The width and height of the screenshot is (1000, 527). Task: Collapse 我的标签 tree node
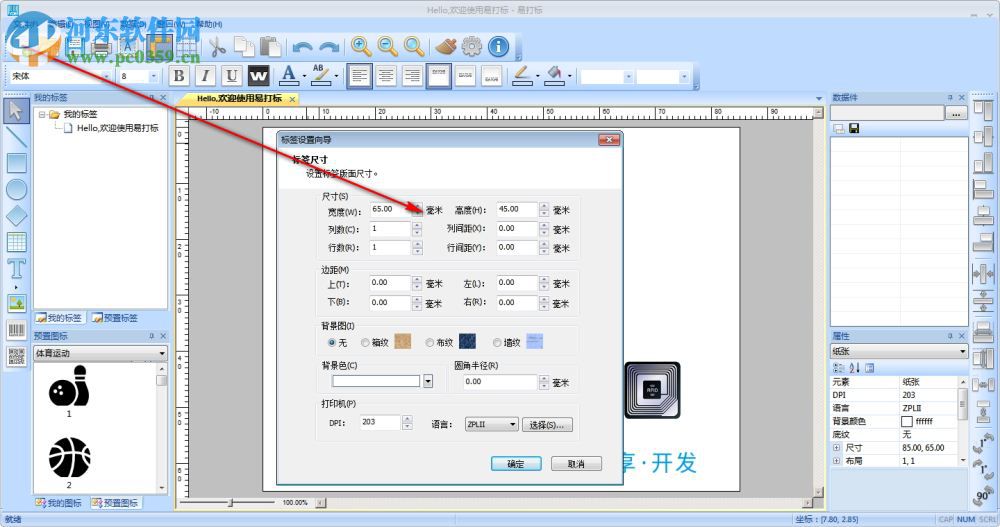coord(42,114)
